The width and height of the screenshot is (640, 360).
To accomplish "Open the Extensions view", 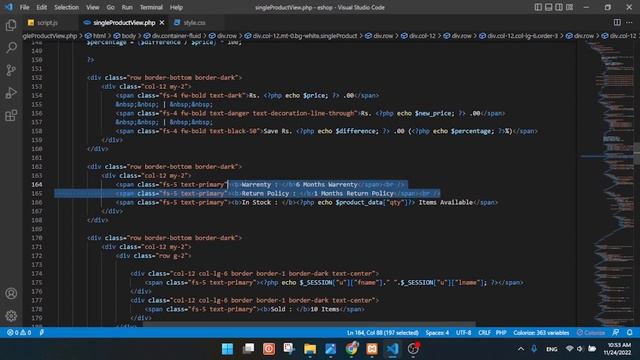I will (x=11, y=116).
